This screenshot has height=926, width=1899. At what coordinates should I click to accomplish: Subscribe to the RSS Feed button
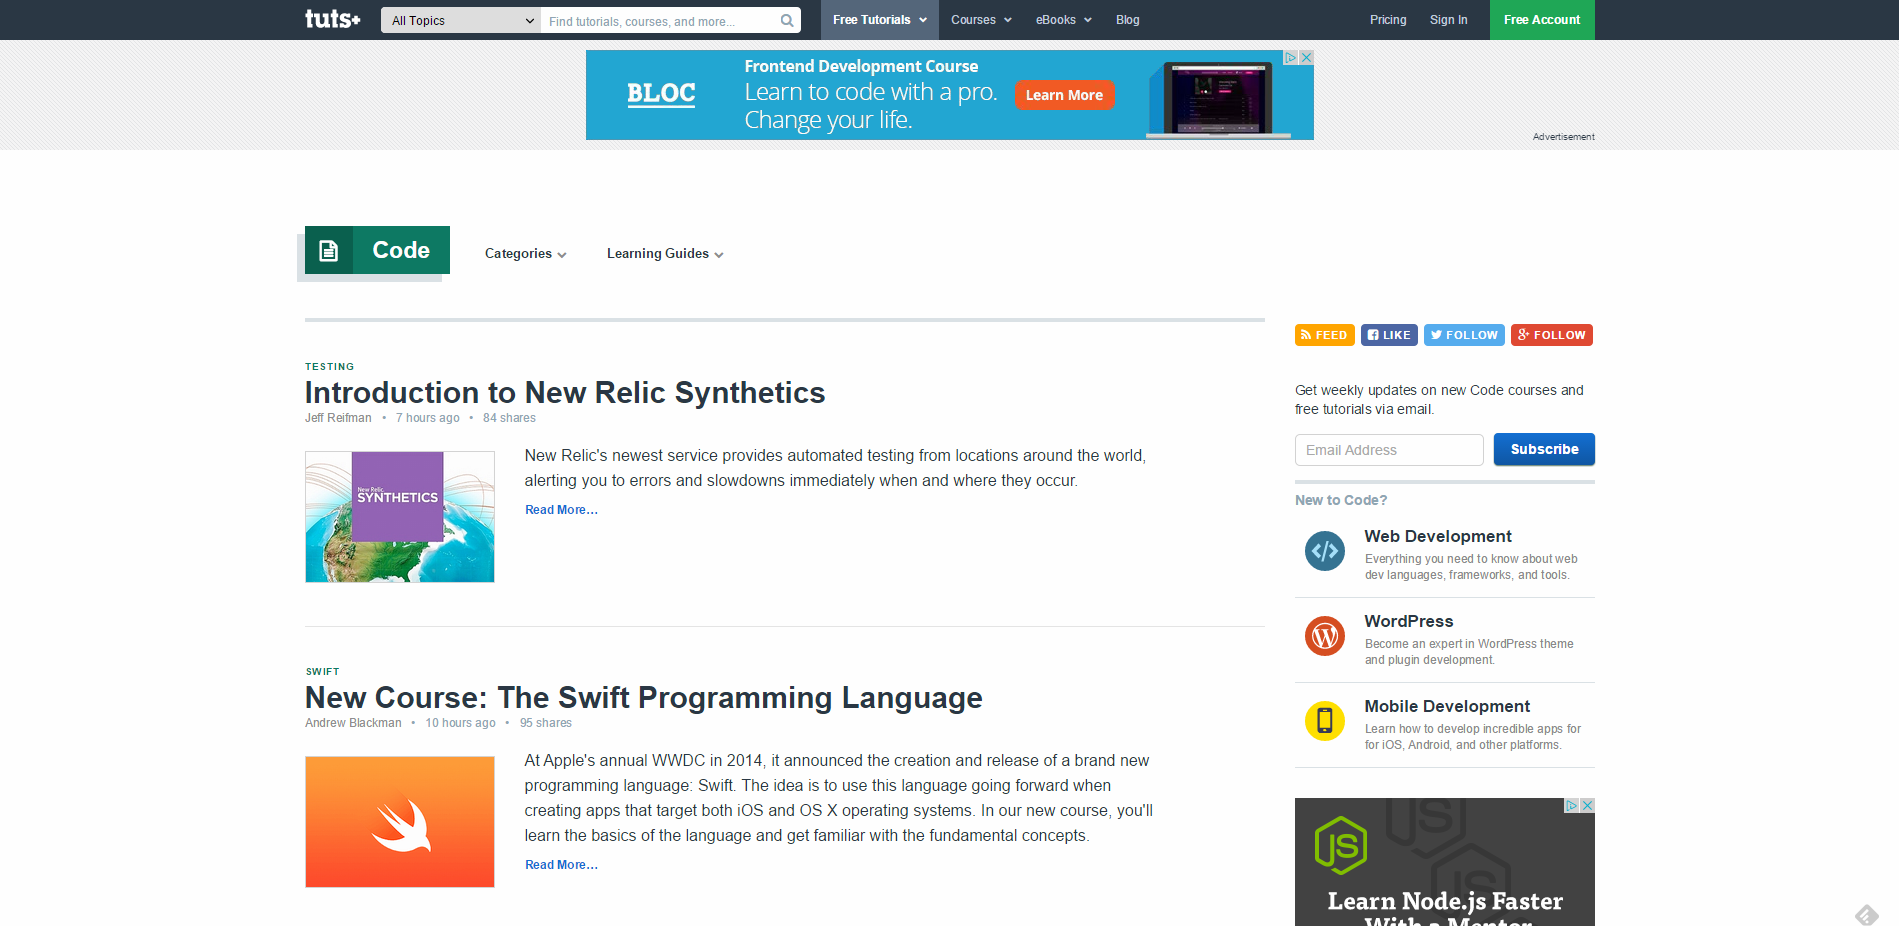[1324, 335]
